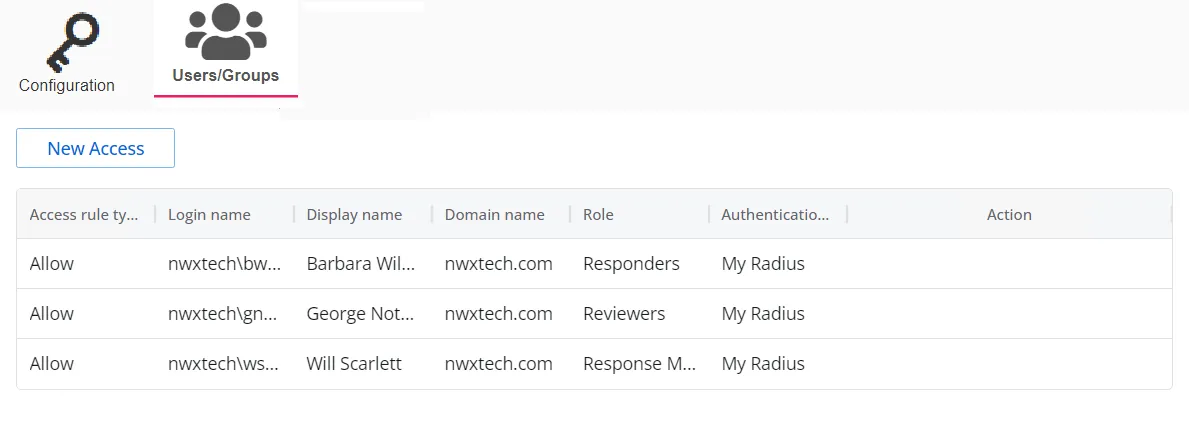1189x446 pixels.
Task: Sort by Login name column header
Action: click(209, 215)
